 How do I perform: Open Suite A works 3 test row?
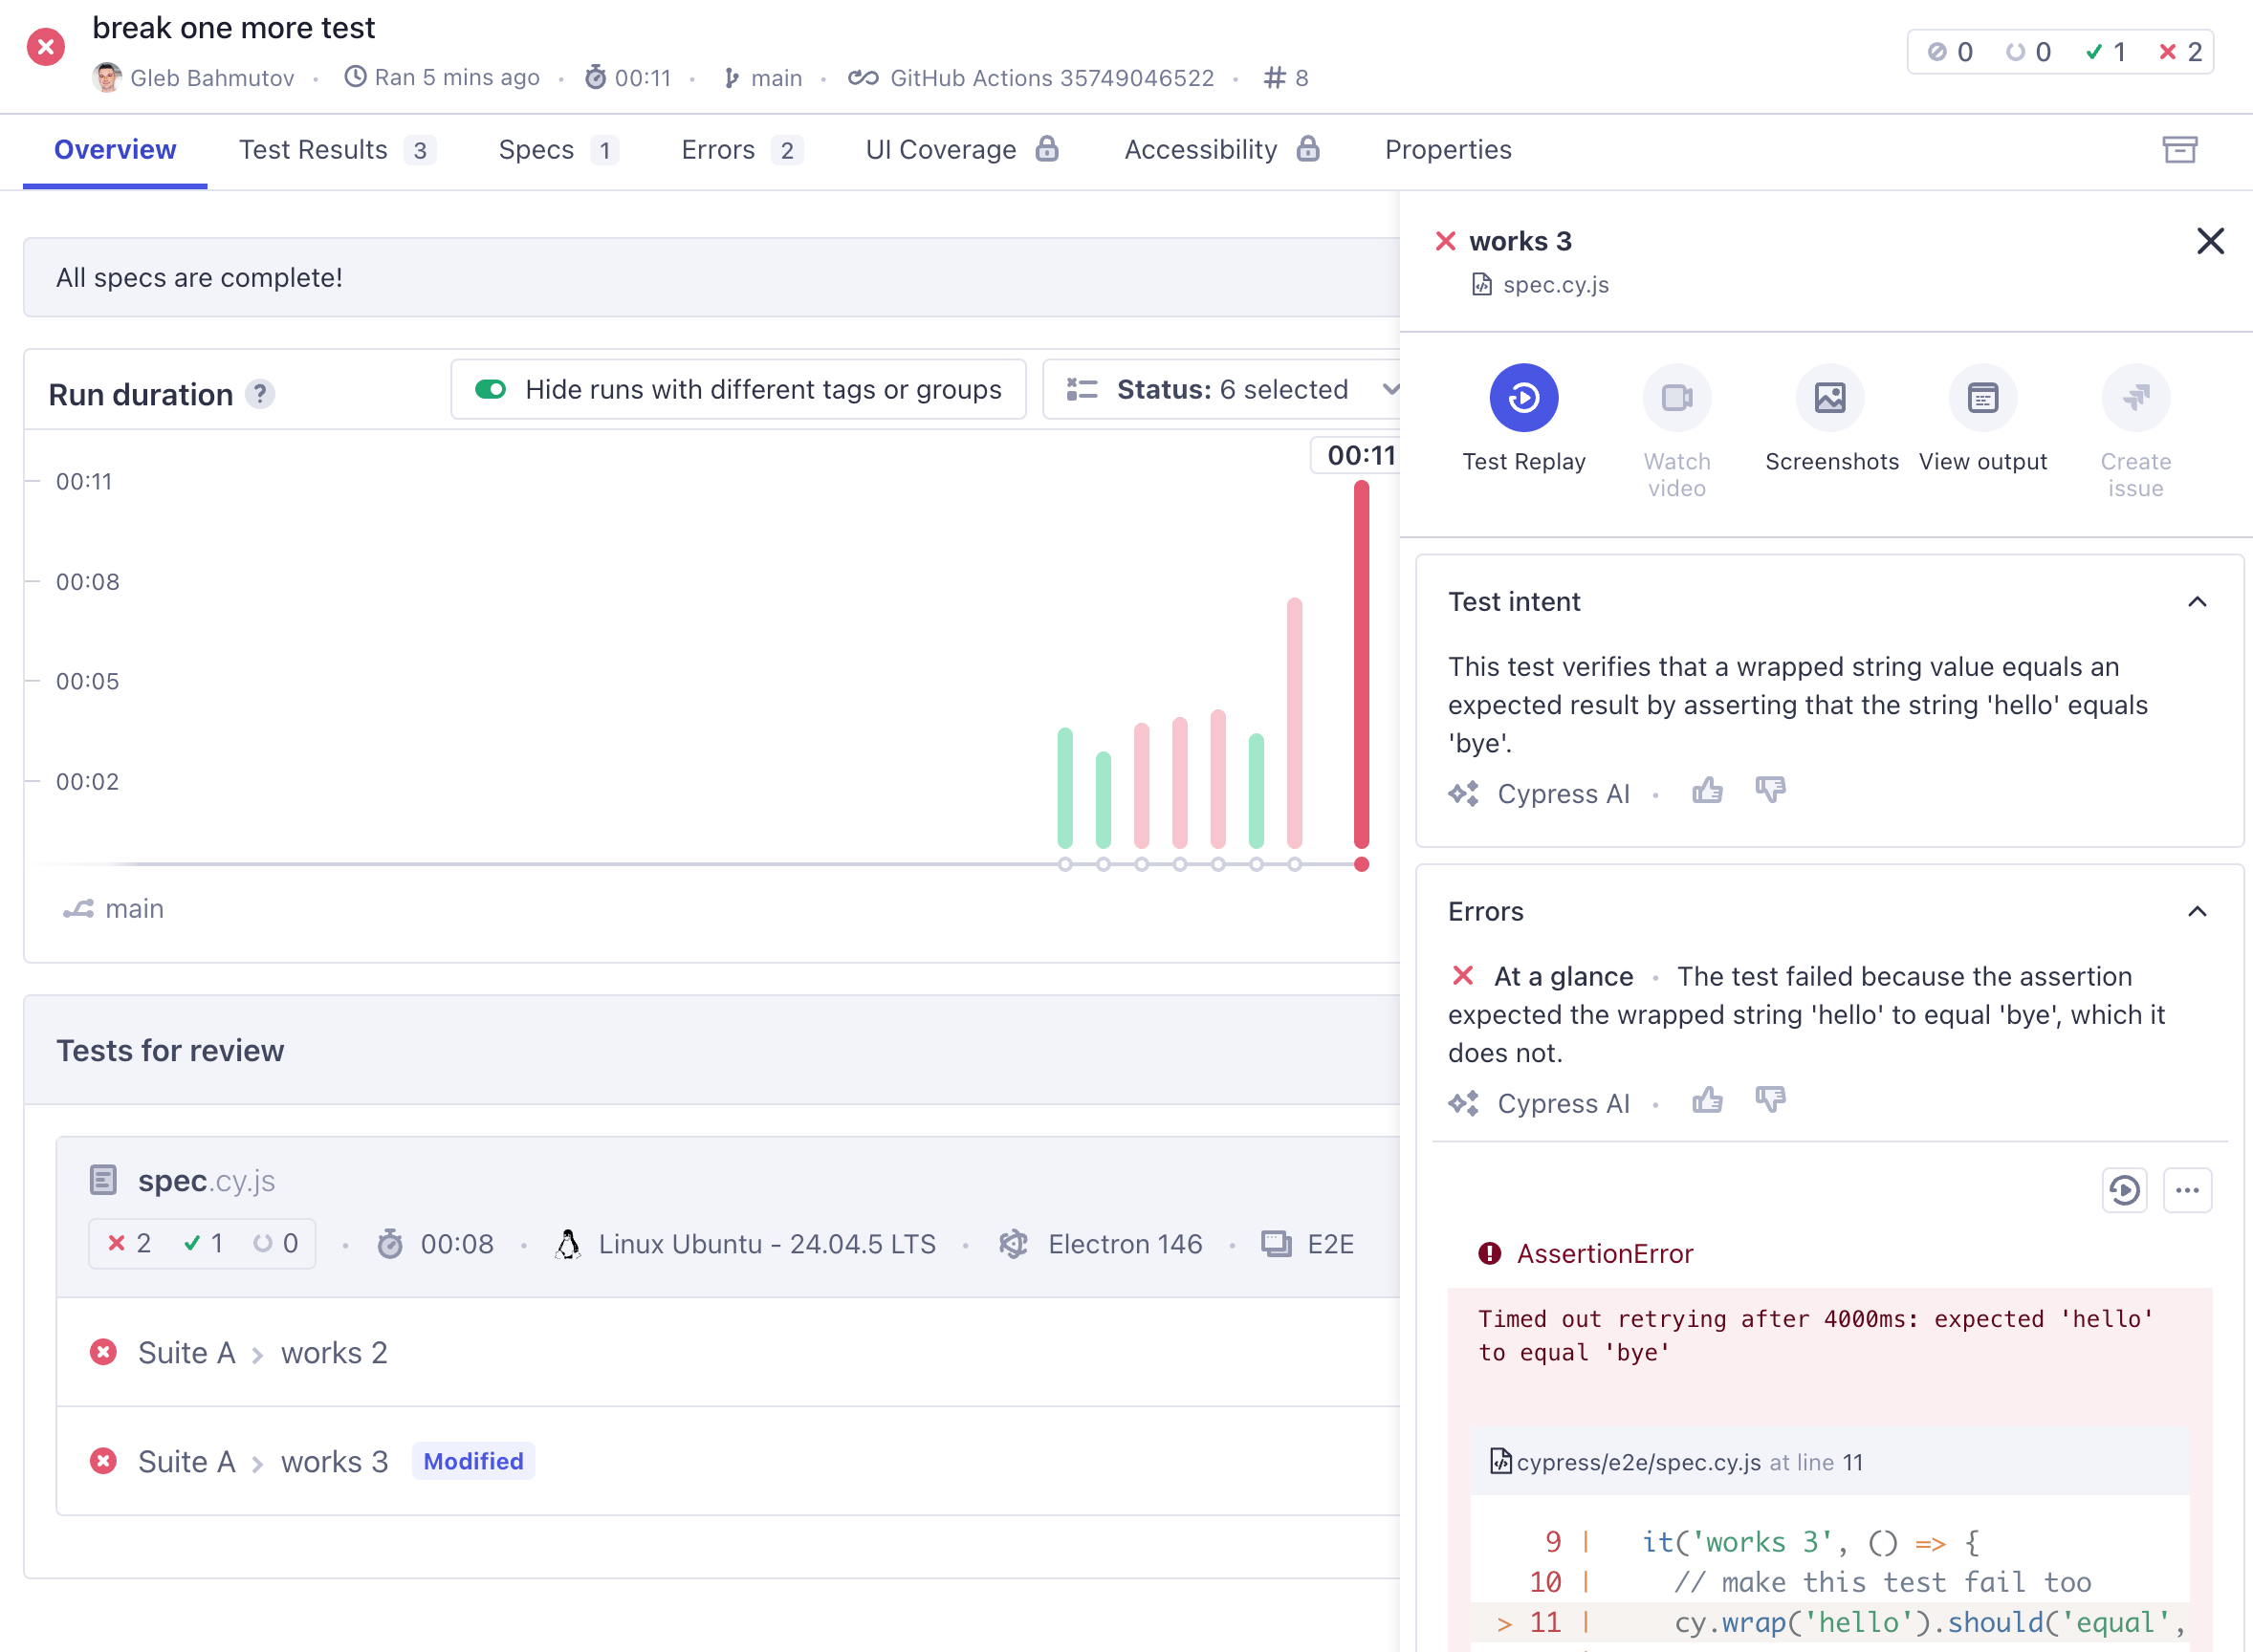tap(728, 1461)
